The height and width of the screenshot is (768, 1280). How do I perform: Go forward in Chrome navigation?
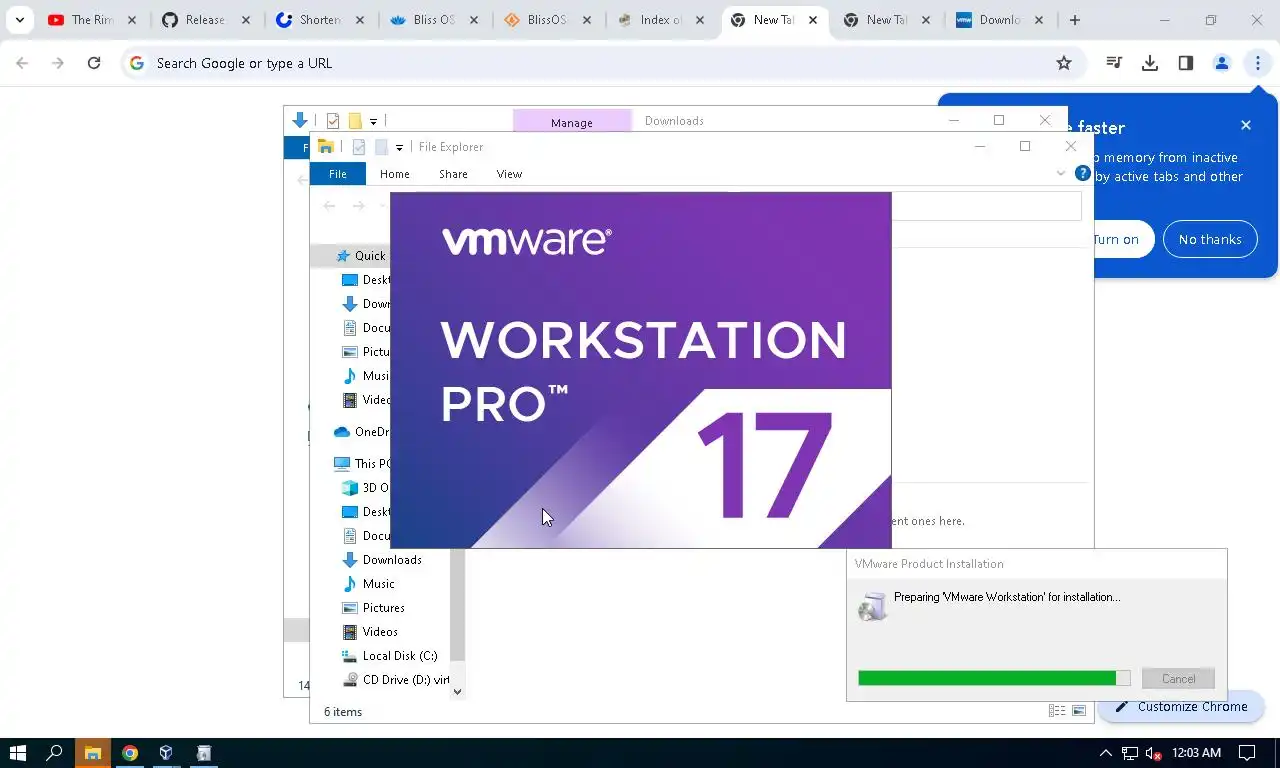58,63
